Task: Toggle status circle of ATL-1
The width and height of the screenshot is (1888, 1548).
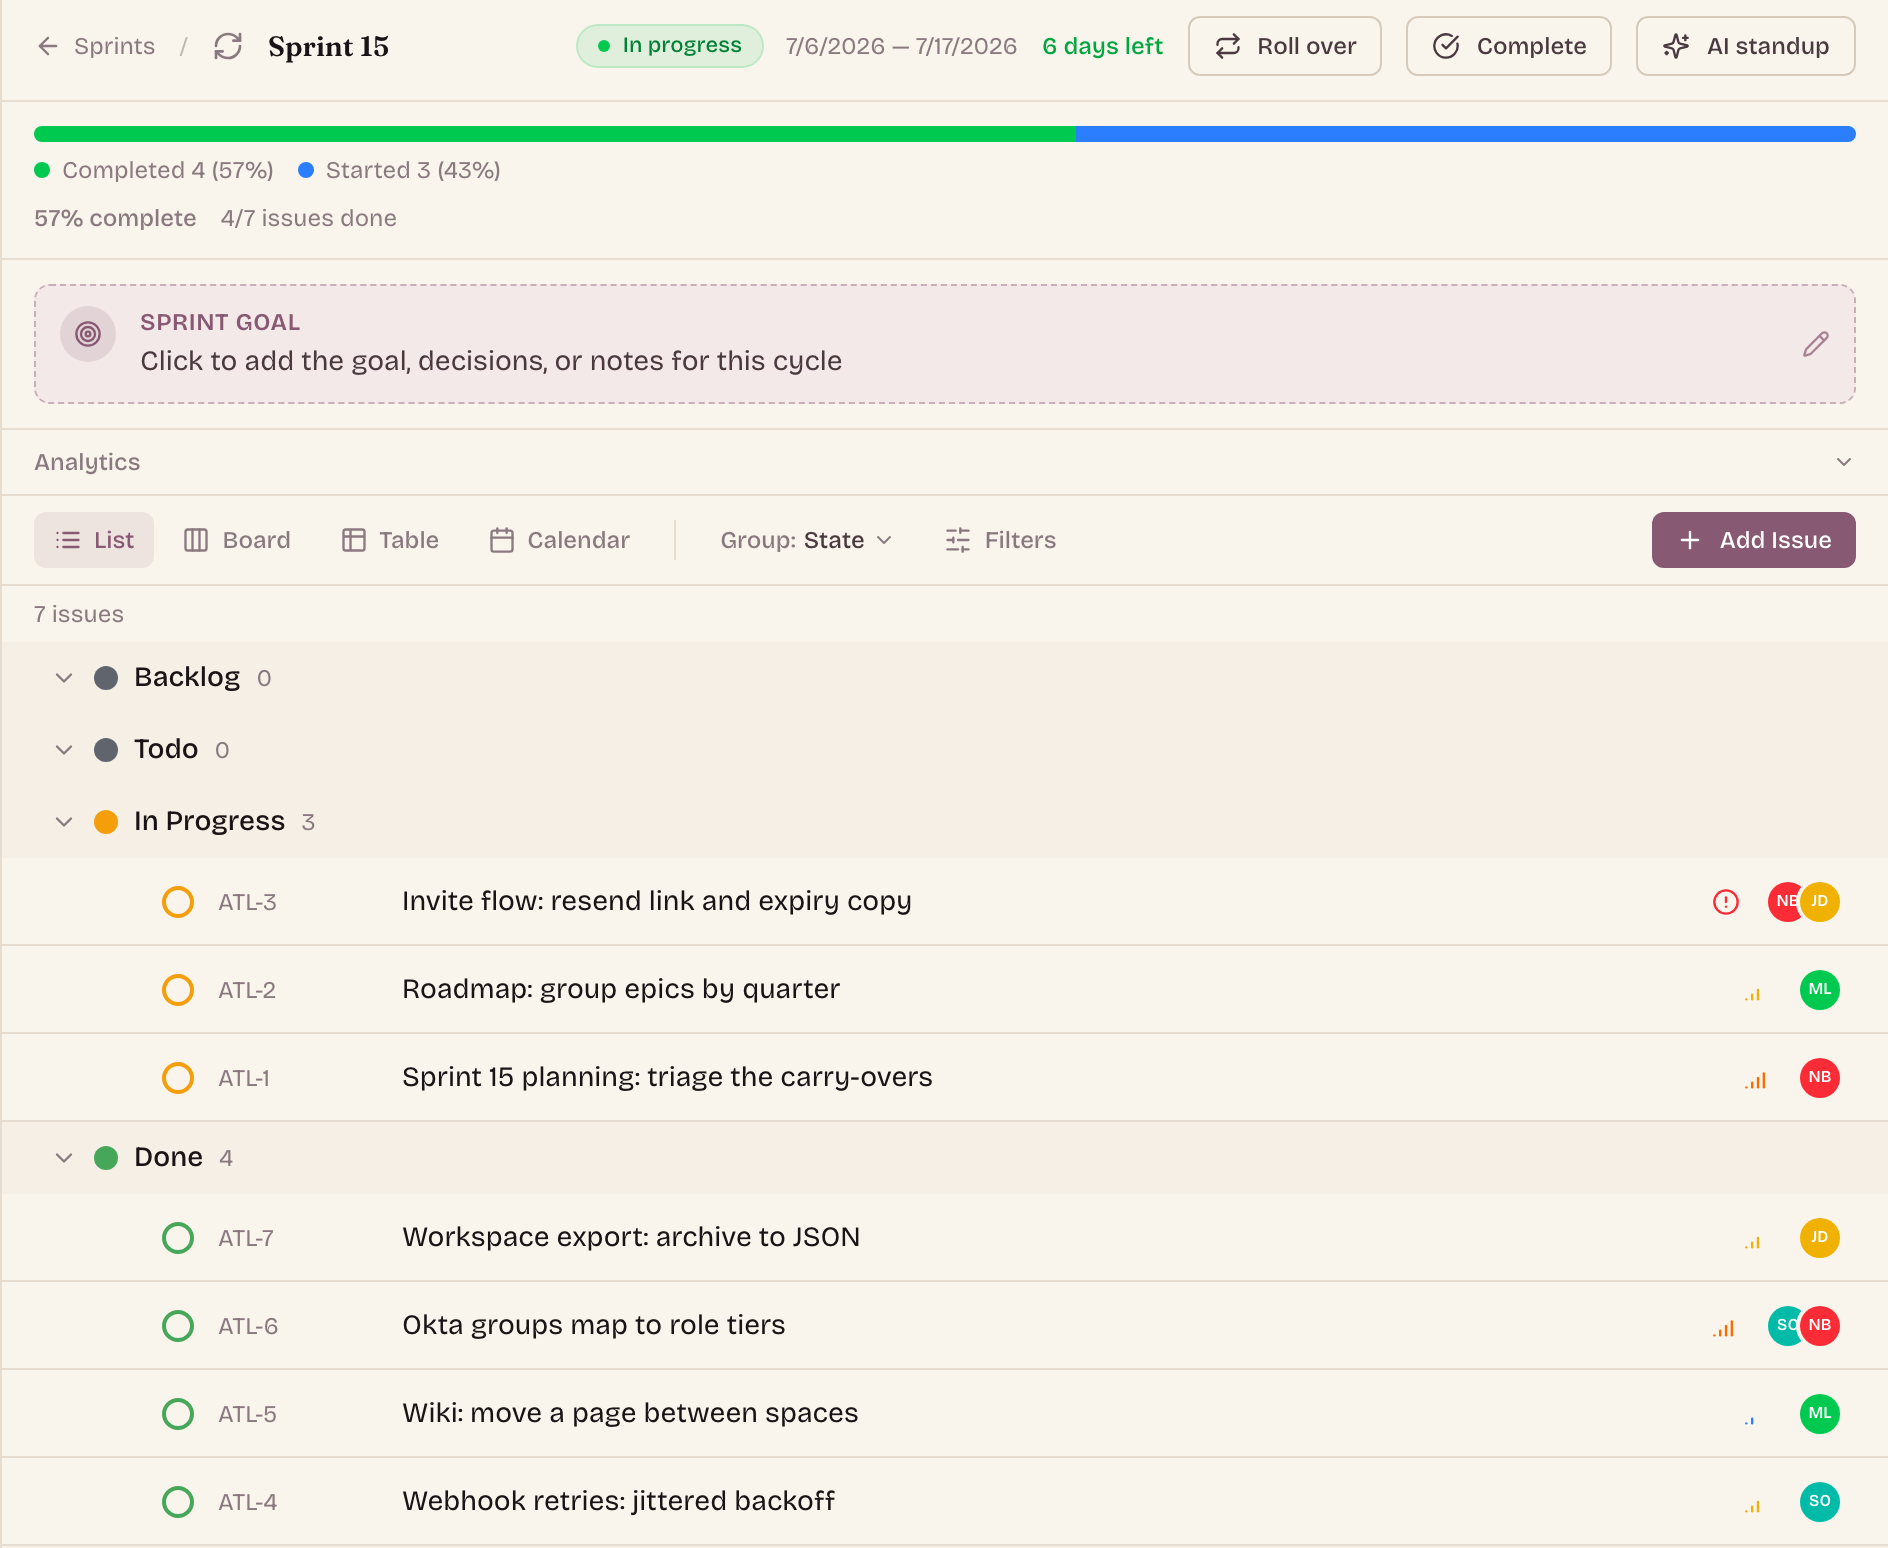Action: (178, 1078)
